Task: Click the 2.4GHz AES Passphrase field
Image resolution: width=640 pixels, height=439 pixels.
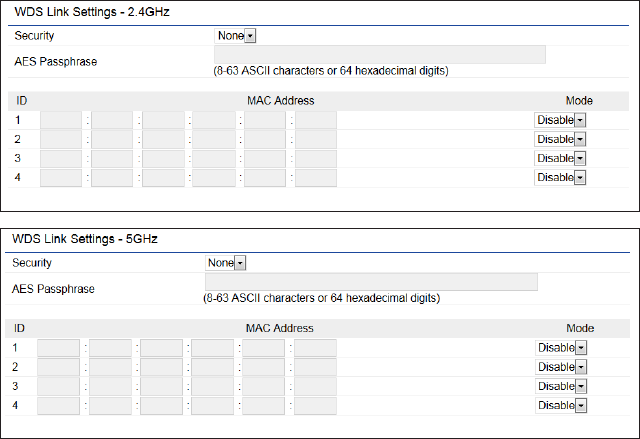Action: tap(380, 54)
